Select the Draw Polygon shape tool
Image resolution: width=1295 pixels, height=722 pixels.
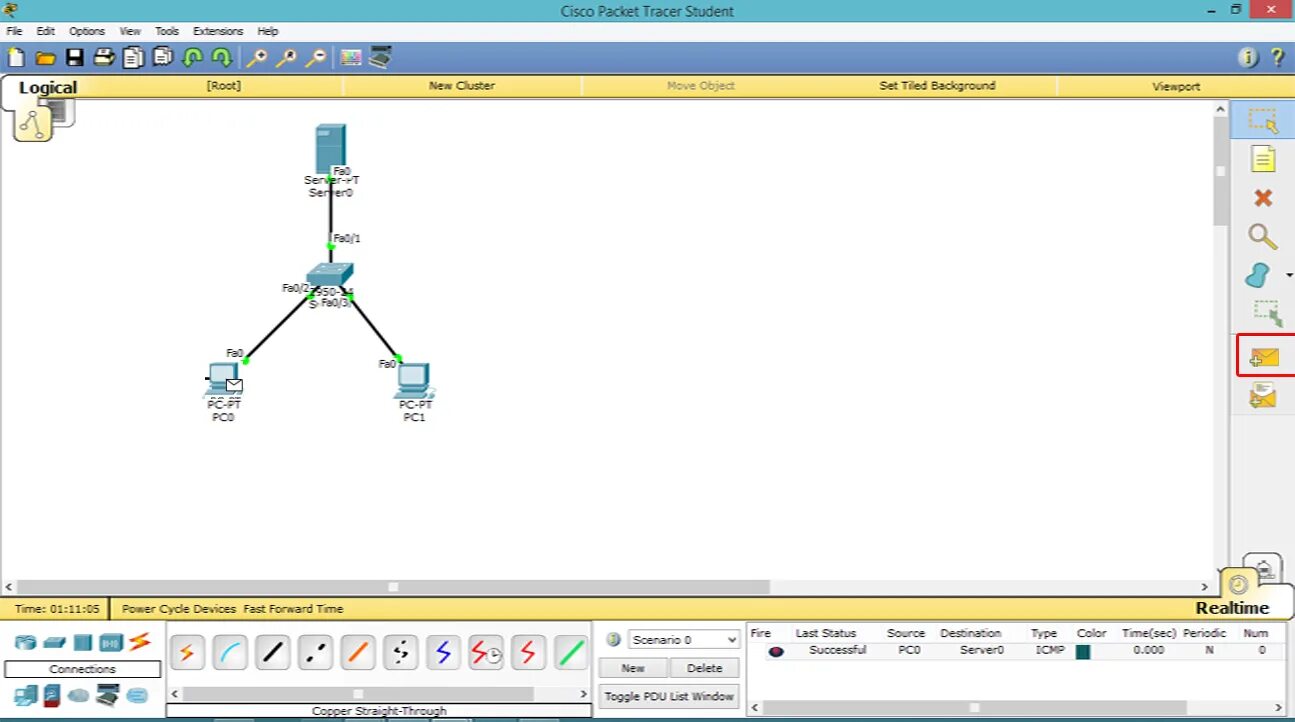pyautogui.click(x=1258, y=275)
